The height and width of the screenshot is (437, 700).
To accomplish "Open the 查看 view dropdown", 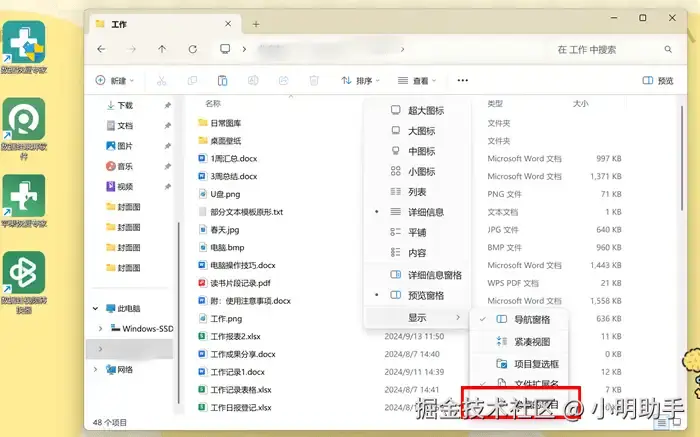I will click(x=417, y=81).
